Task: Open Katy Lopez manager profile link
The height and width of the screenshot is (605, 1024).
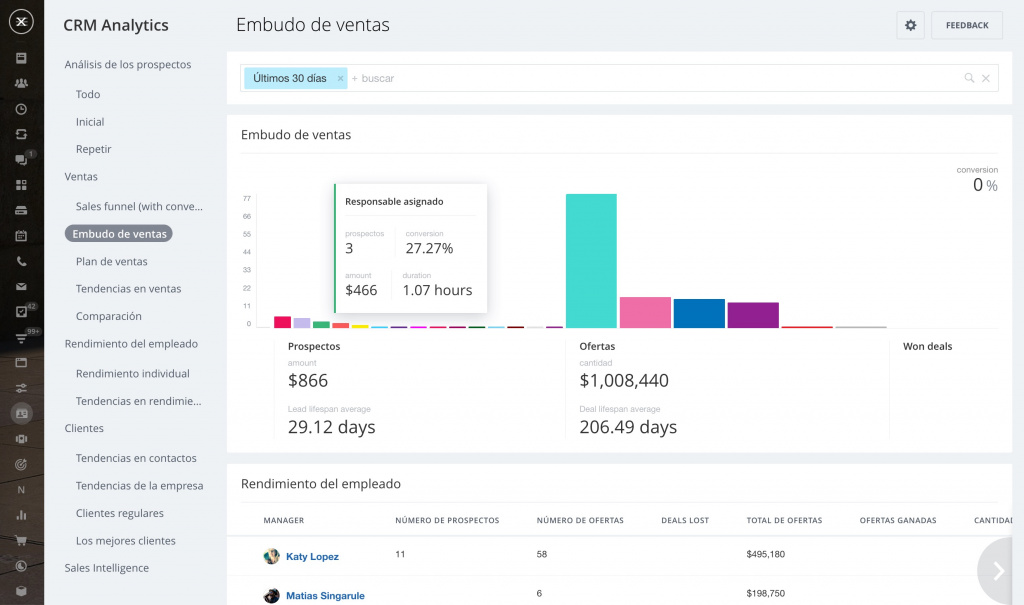Action: (312, 557)
